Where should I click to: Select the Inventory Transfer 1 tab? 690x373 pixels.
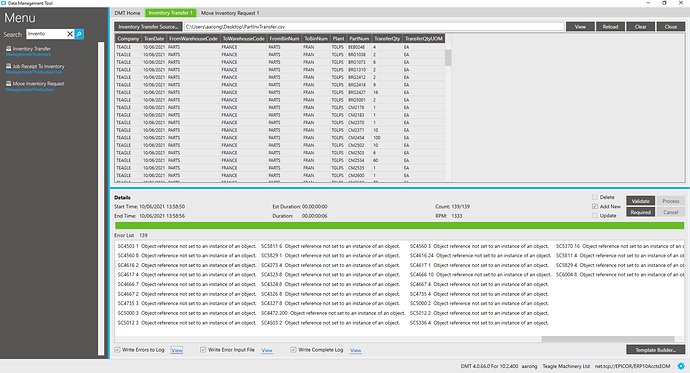171,13
